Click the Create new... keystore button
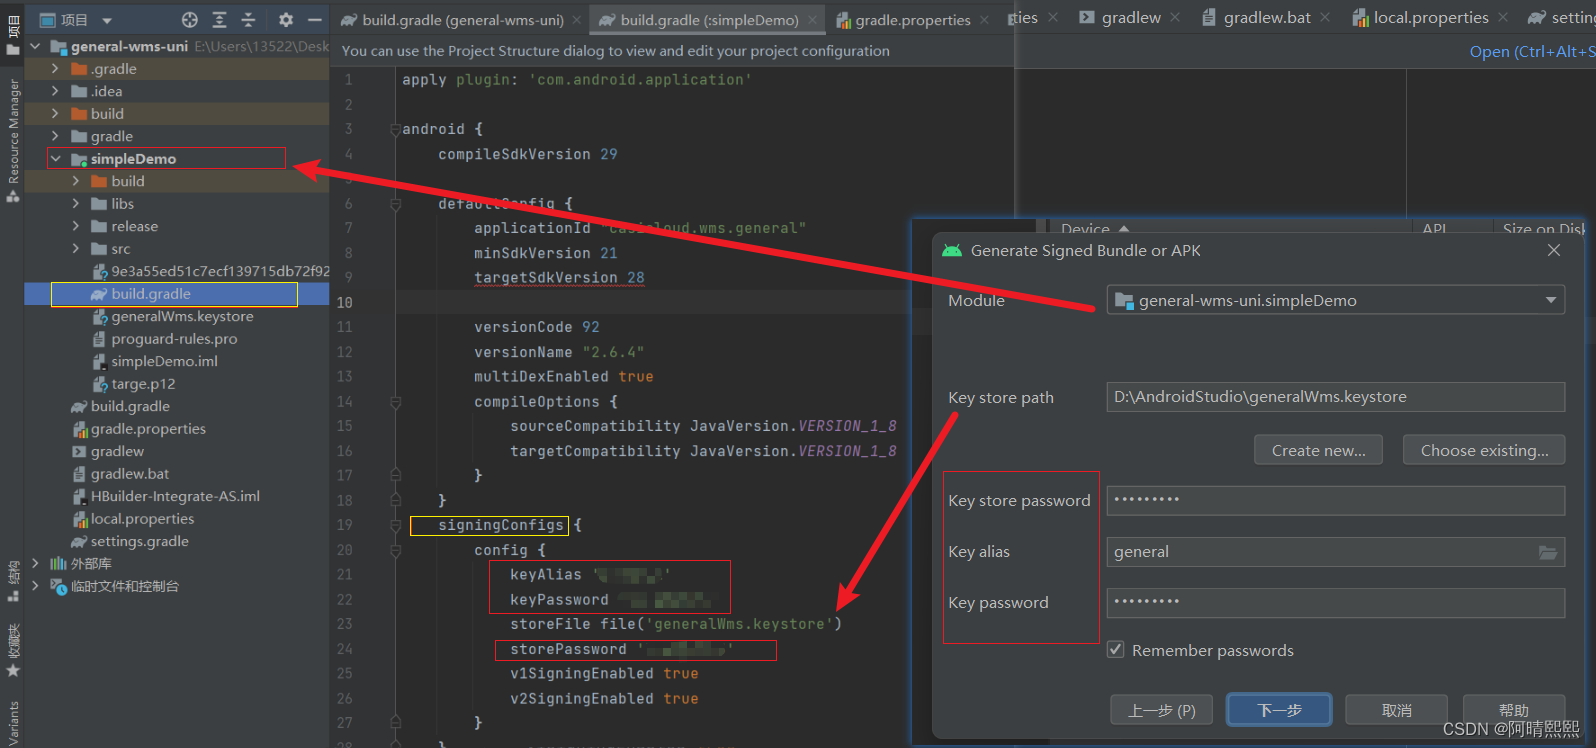The width and height of the screenshot is (1596, 748). click(x=1318, y=450)
